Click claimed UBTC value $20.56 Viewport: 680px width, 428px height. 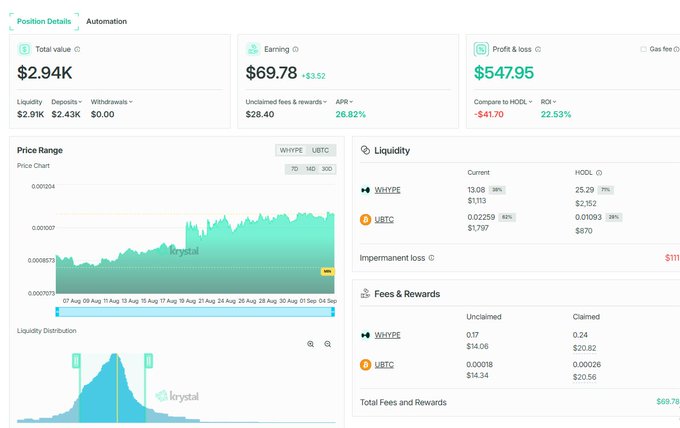(584, 377)
